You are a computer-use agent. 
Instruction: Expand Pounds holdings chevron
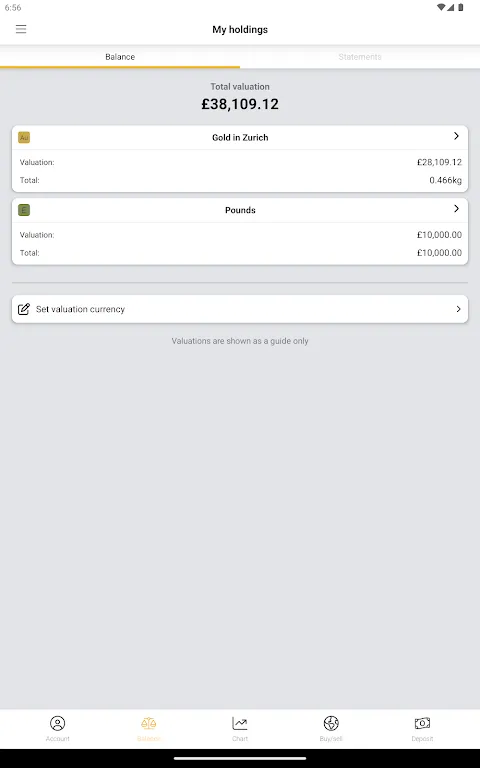tap(456, 209)
